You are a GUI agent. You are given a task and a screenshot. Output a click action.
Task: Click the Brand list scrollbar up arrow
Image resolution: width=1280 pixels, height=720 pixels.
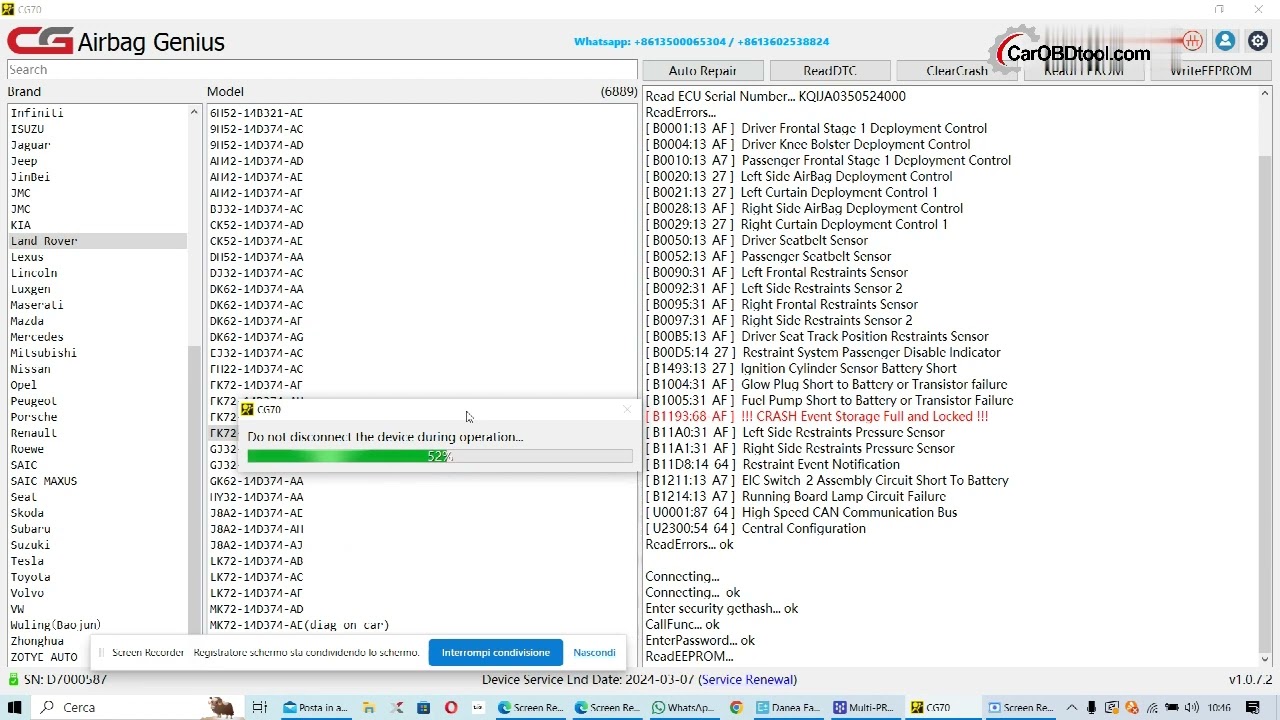(x=194, y=112)
